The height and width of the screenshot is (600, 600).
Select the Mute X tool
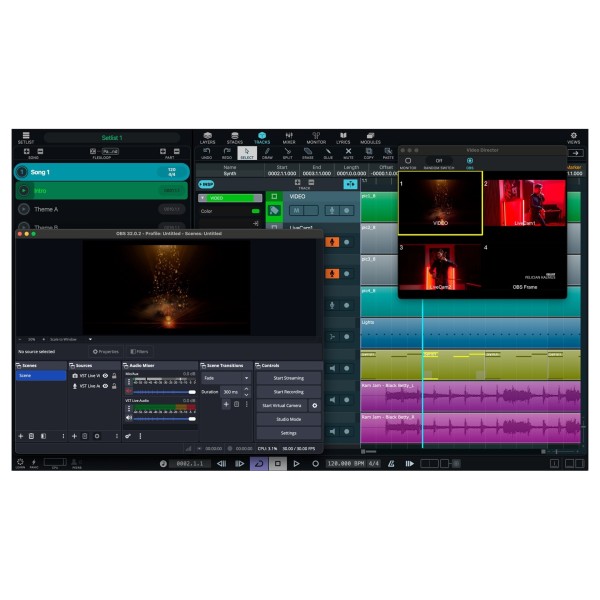348,152
